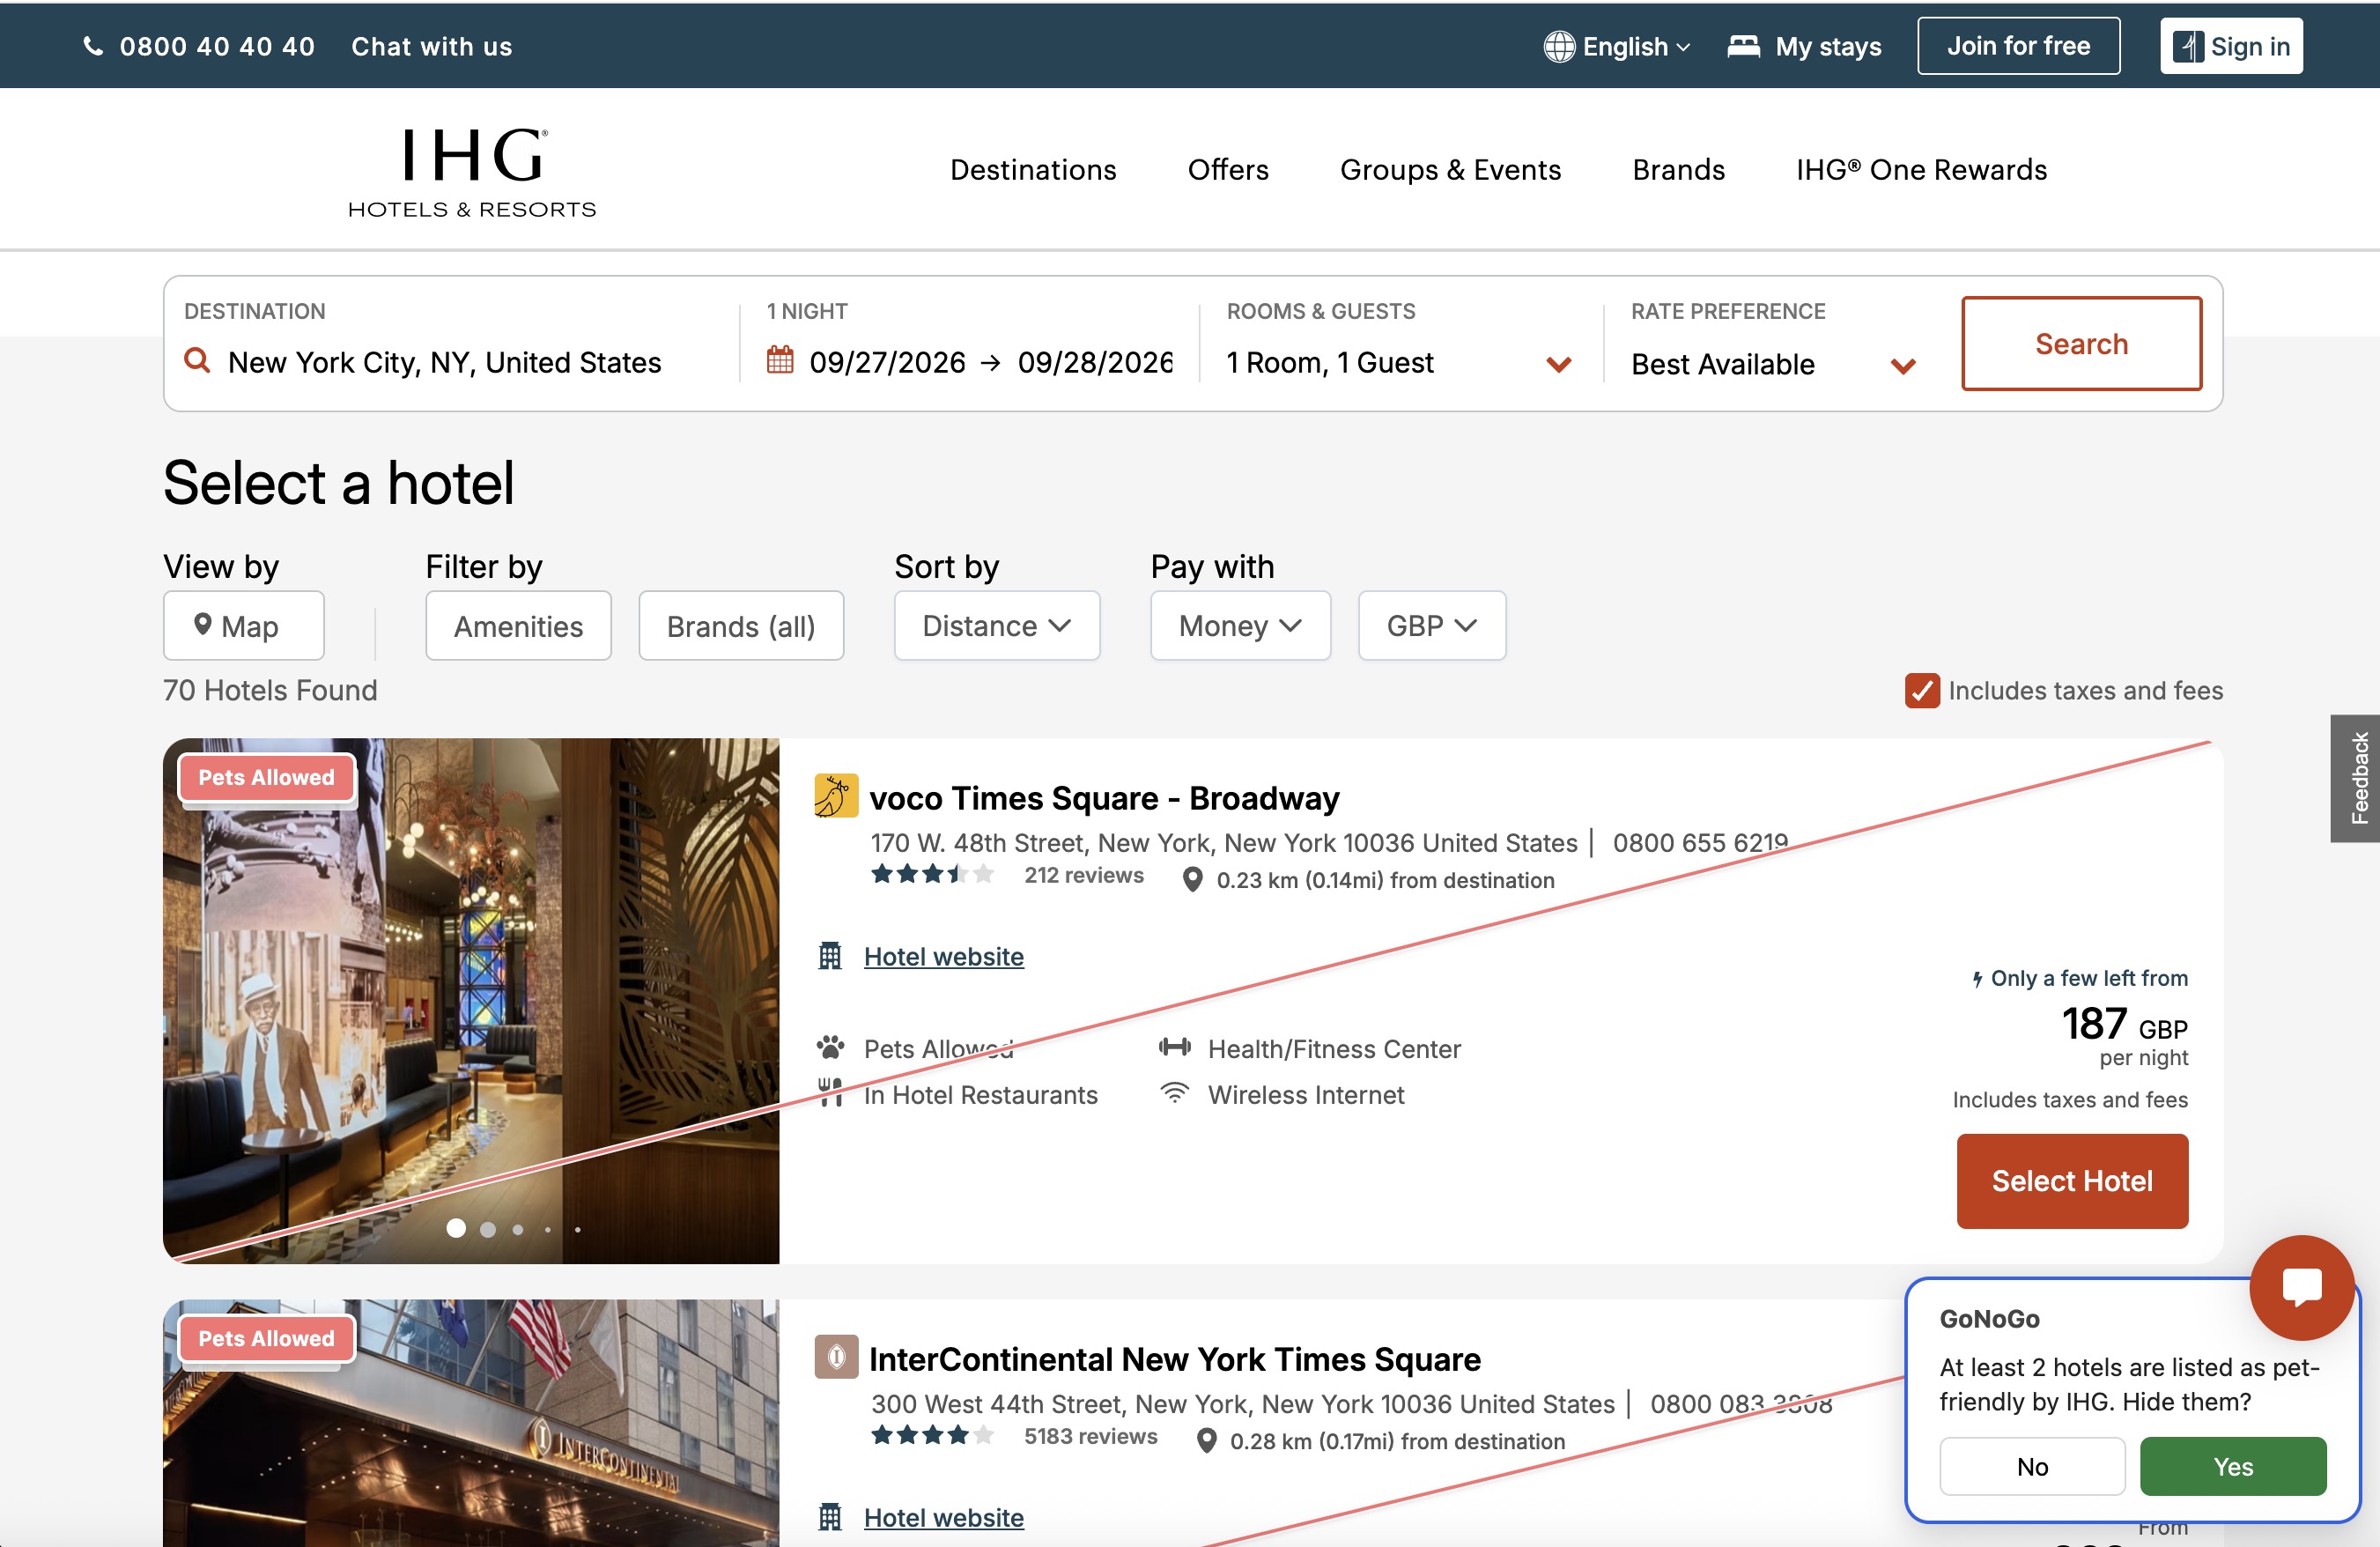Click the InterContinental star rating
The height and width of the screenshot is (1547, 2380).
[x=932, y=1435]
